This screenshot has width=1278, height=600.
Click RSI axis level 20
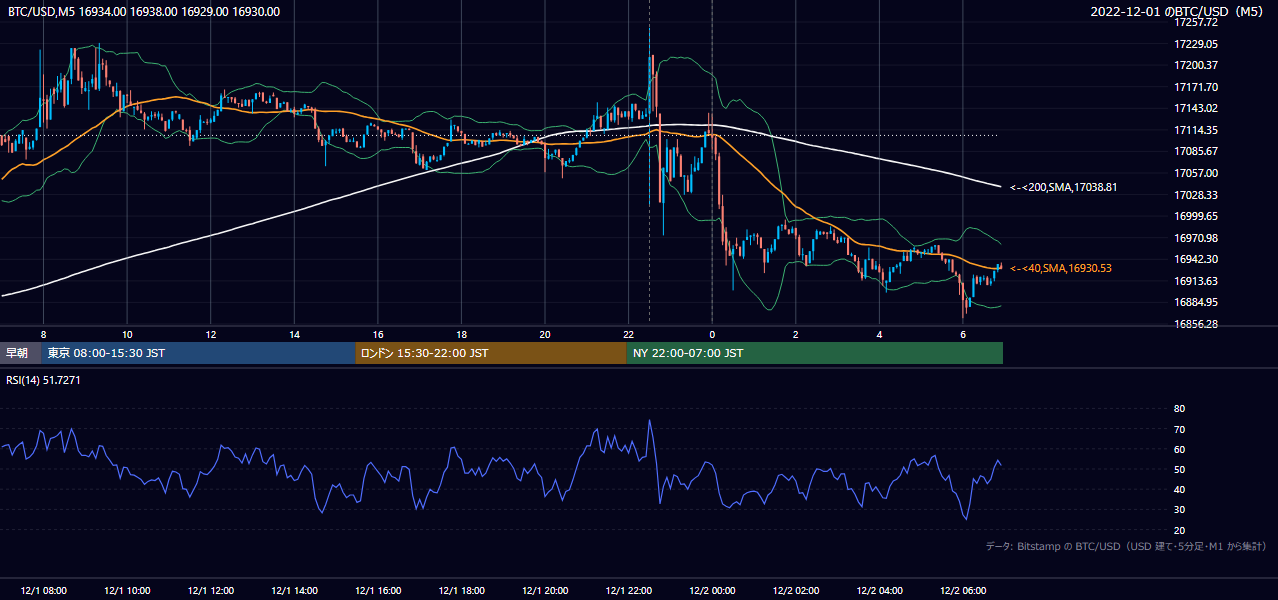click(1179, 530)
